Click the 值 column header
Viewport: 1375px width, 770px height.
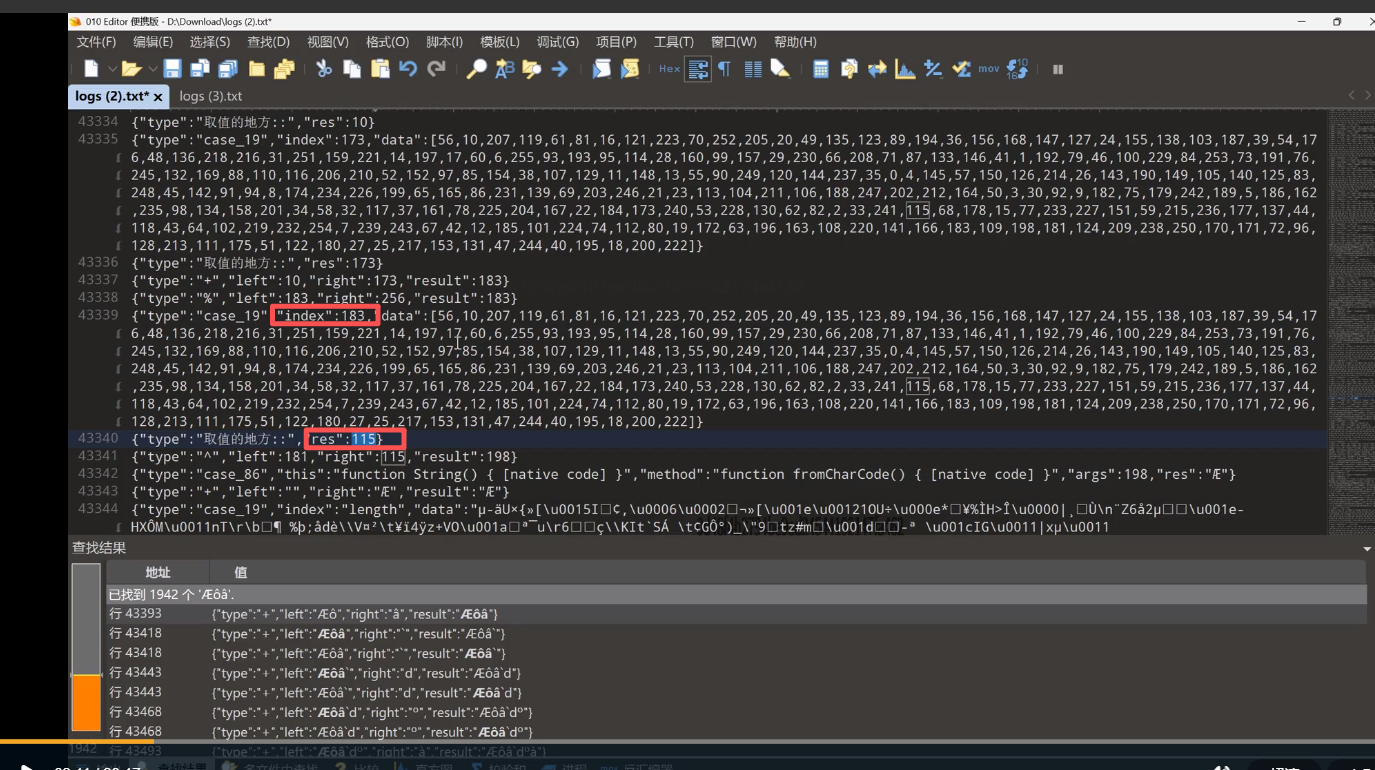pos(241,572)
